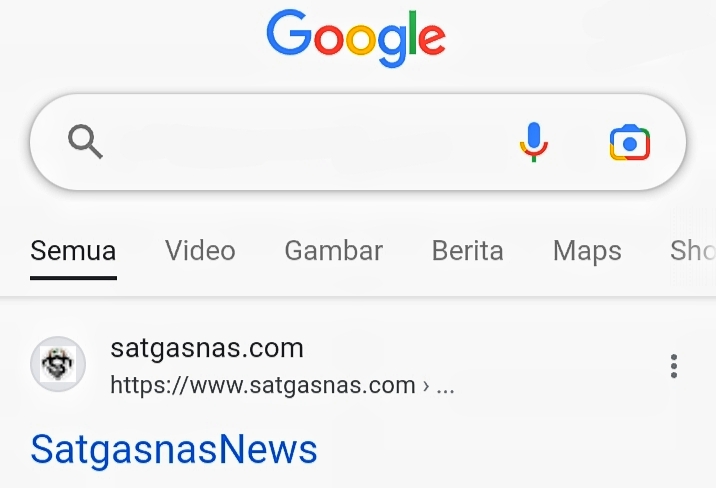The height and width of the screenshot is (488, 716).
Task: Click the magnifying glass search icon
Action: tap(85, 142)
